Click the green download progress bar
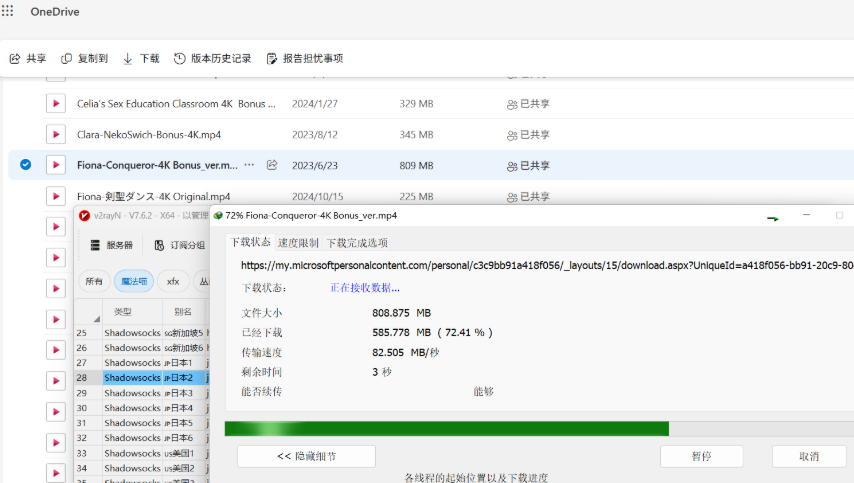The height and width of the screenshot is (483, 854). tap(446, 428)
